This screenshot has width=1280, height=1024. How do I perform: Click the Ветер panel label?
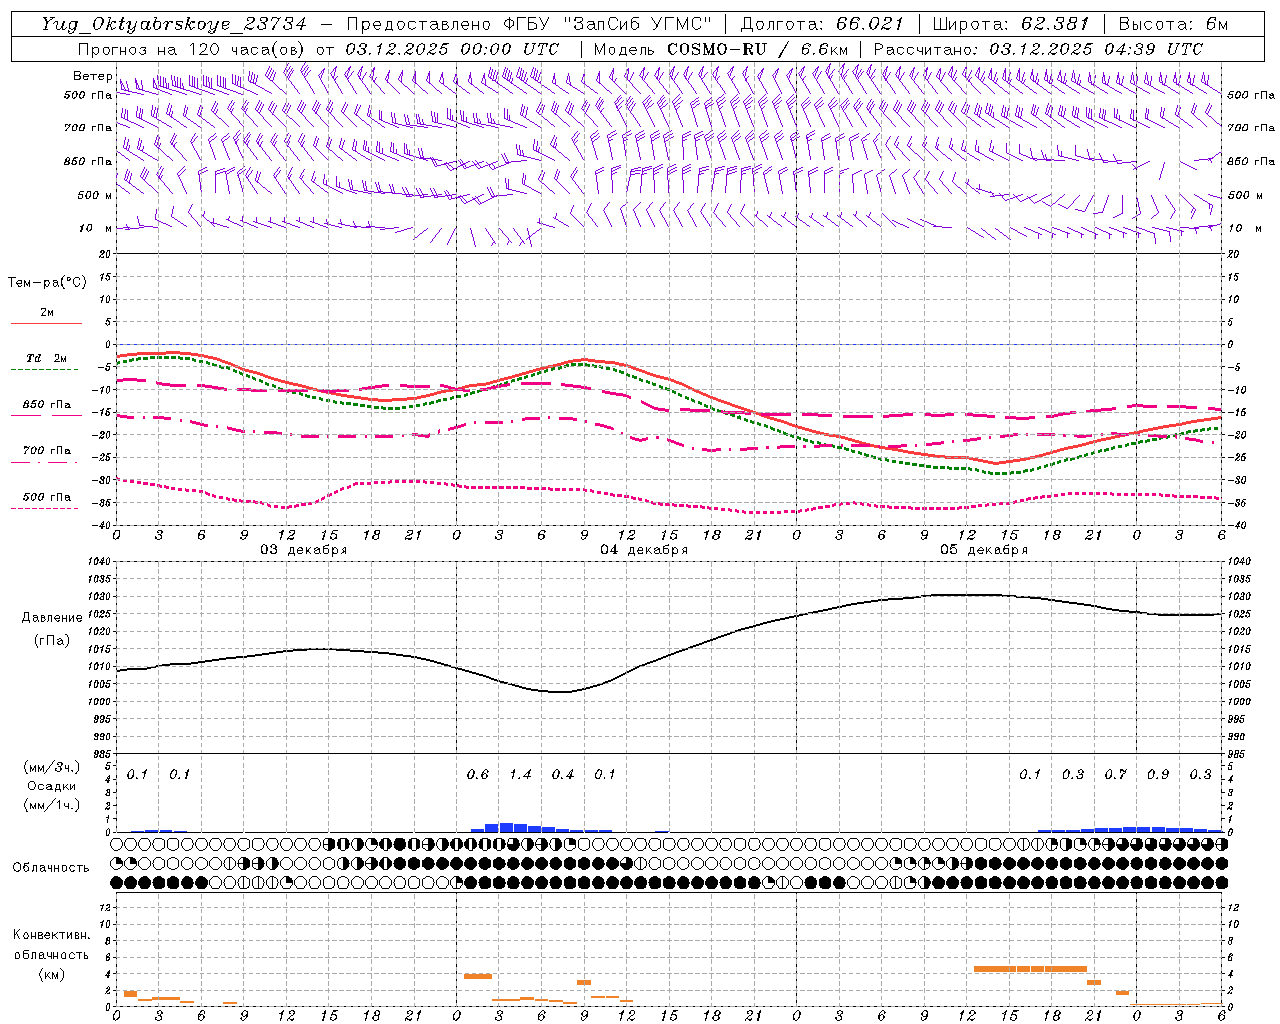point(92,76)
